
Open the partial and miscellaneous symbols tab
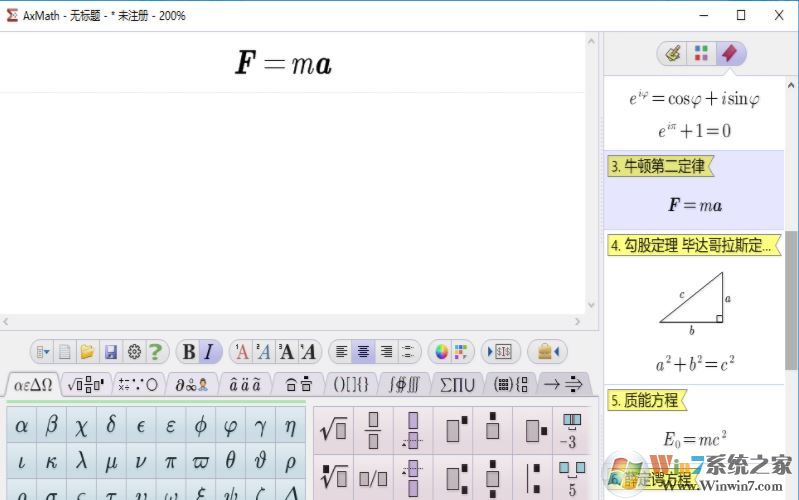tap(192, 385)
